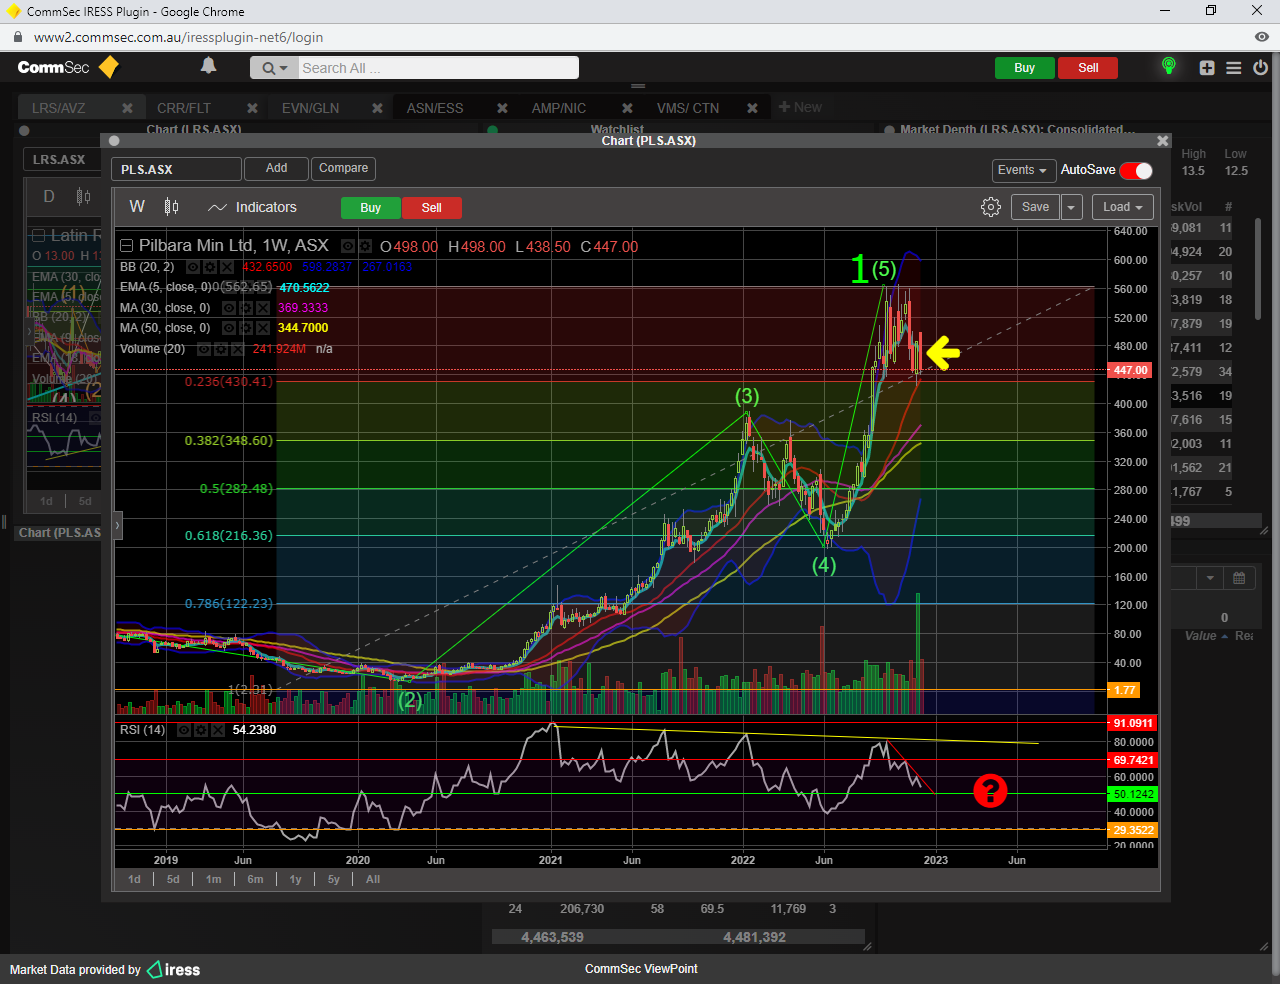1280x984 pixels.
Task: Click the green live-data streaming beacon icon
Action: 1168,66
